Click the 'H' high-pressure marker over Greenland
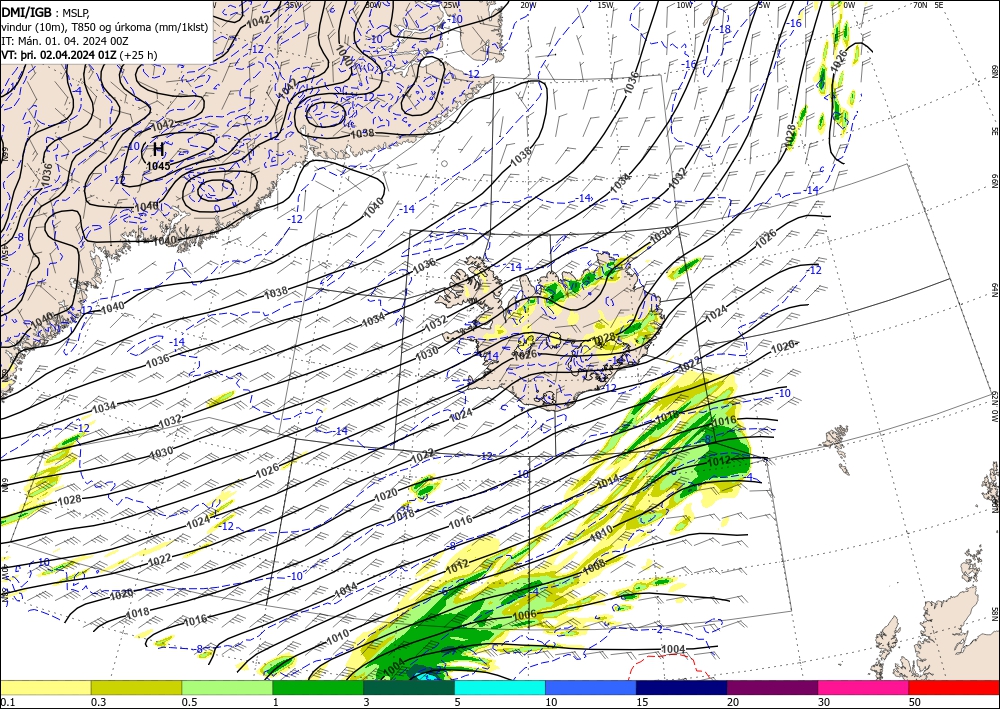The width and height of the screenshot is (1000, 709). click(x=158, y=150)
